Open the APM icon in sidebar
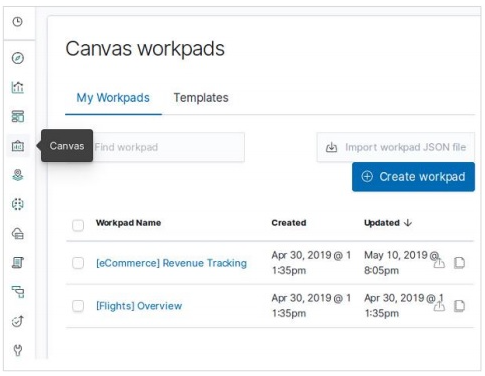 (x=18, y=292)
